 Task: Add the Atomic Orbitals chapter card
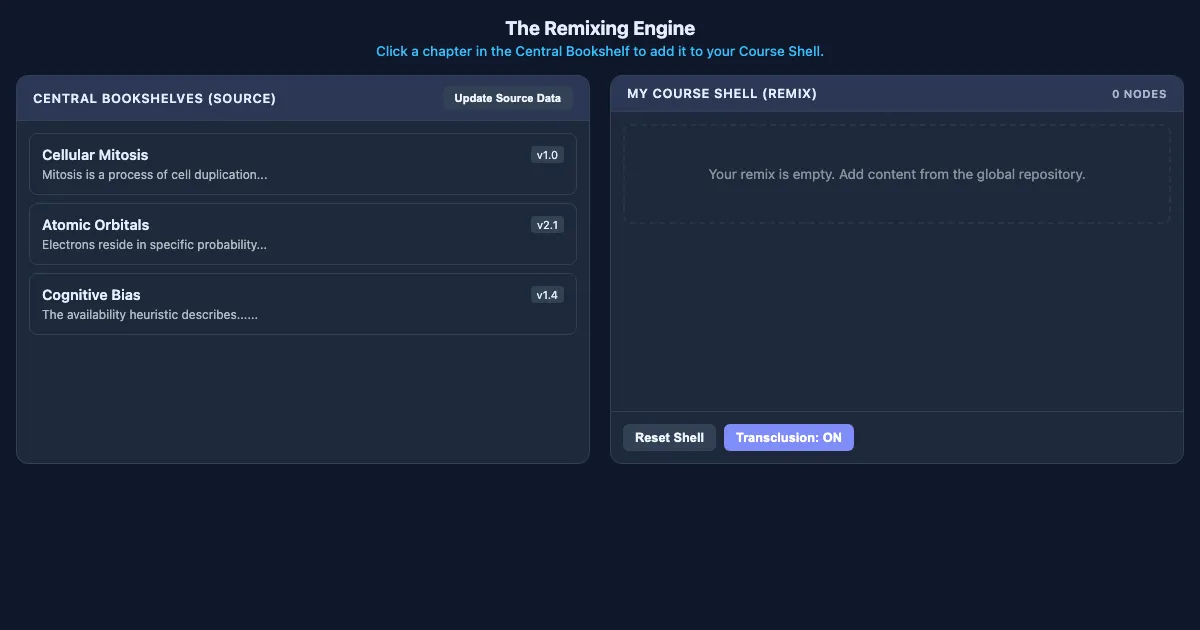click(303, 234)
